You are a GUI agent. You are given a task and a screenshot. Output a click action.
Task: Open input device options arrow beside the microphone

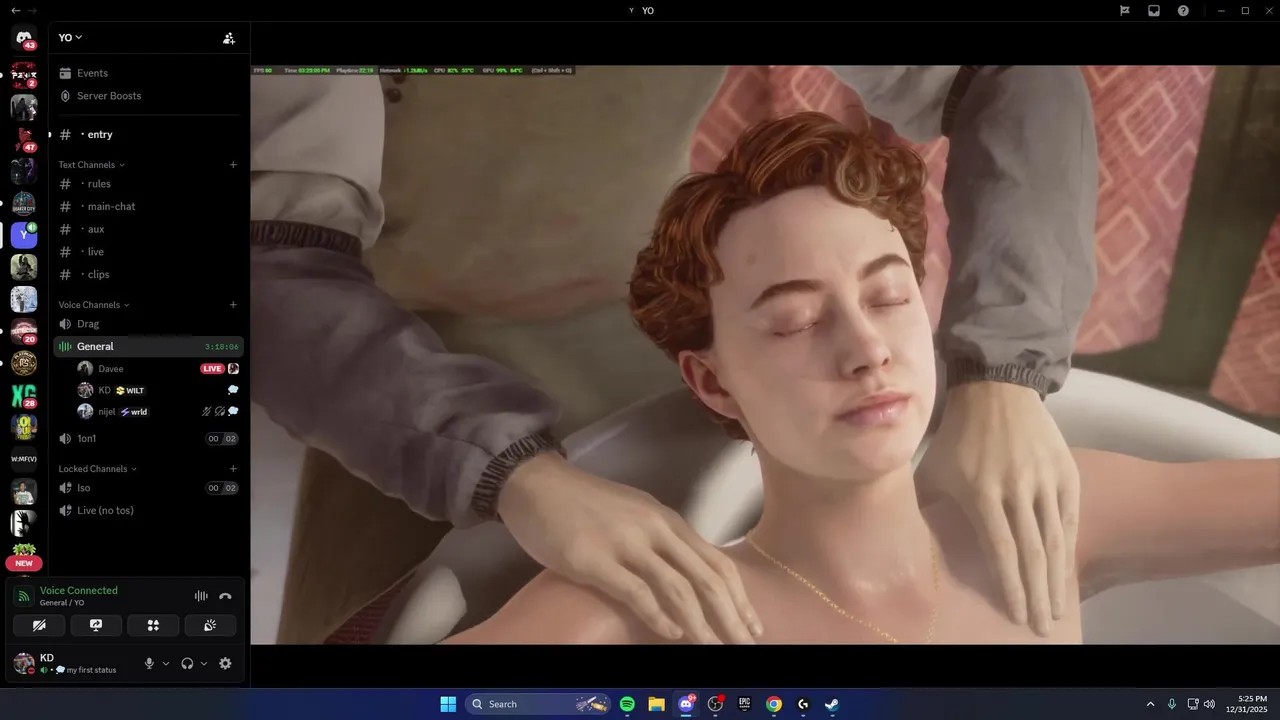[166, 663]
